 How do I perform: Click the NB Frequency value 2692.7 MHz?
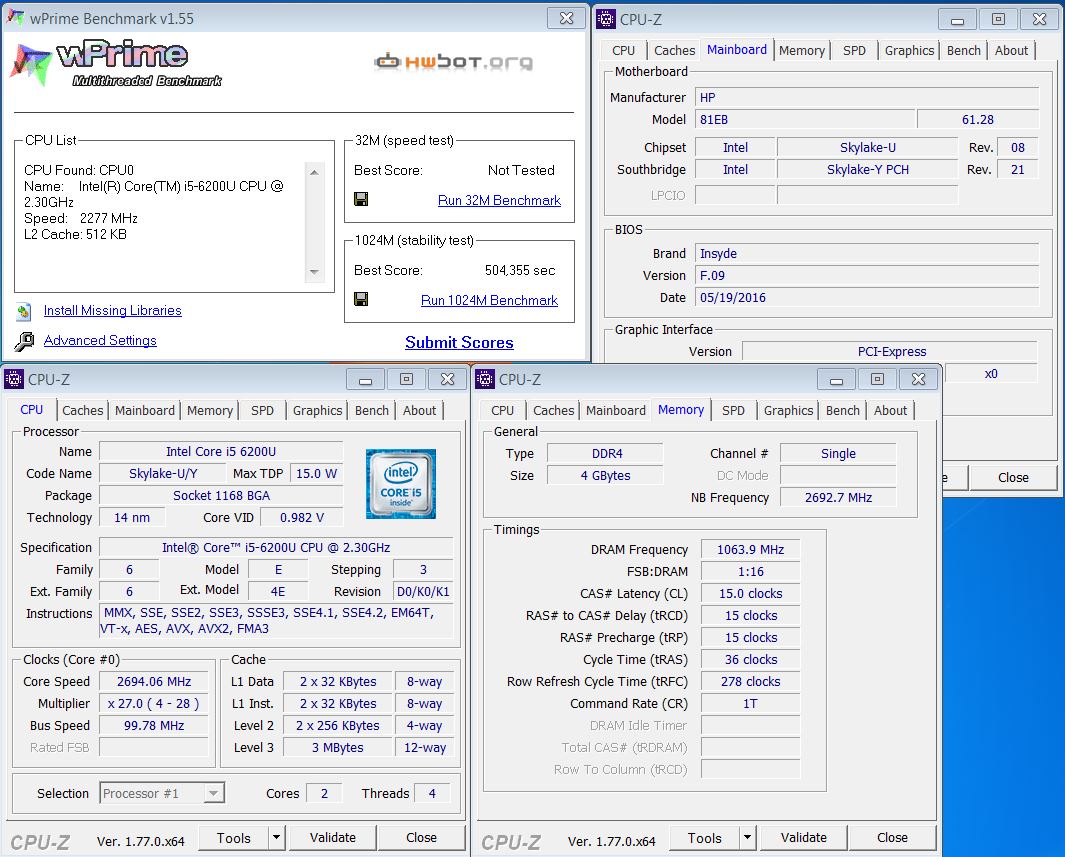[x=838, y=497]
